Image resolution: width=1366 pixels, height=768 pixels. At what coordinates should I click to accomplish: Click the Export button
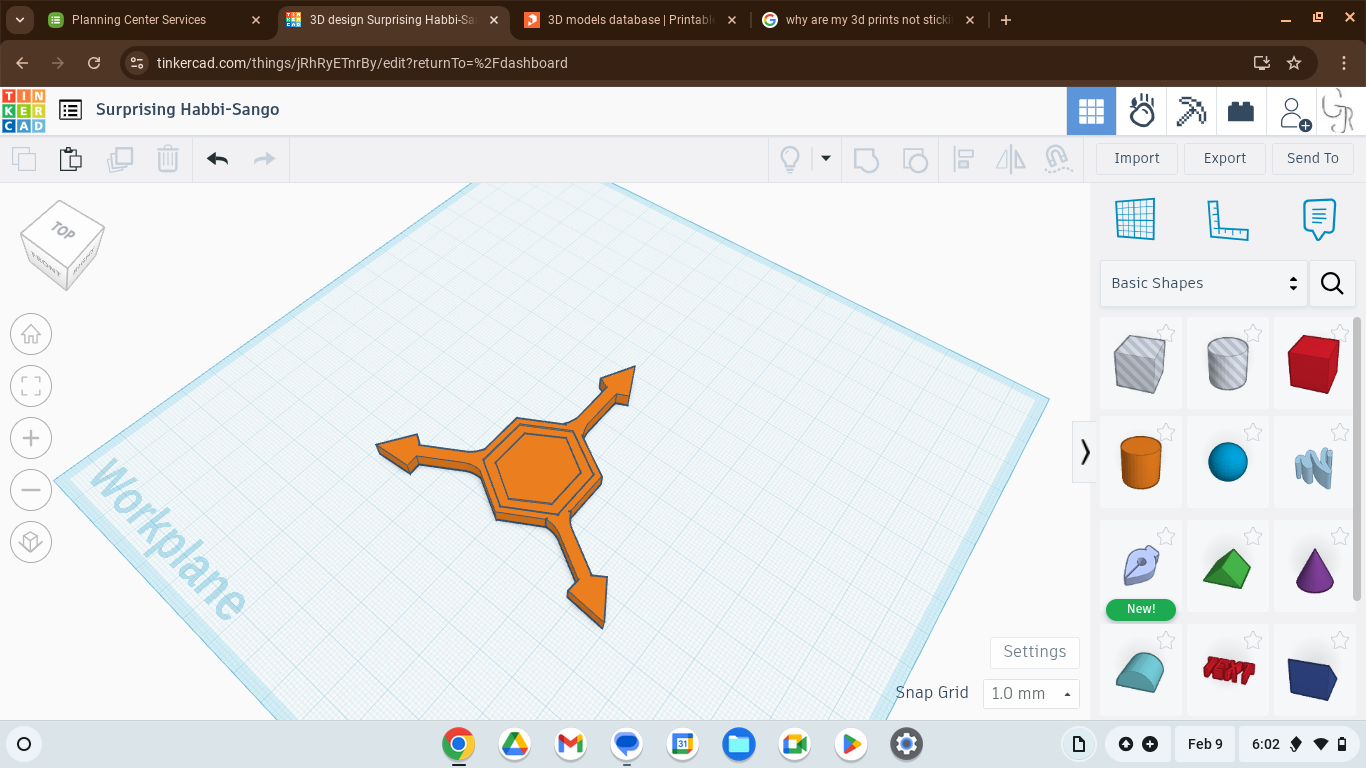coord(1225,158)
